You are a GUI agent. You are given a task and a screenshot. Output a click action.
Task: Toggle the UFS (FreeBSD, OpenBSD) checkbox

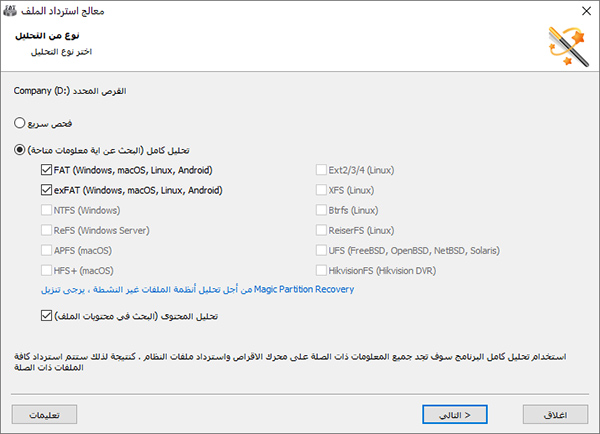point(321,250)
